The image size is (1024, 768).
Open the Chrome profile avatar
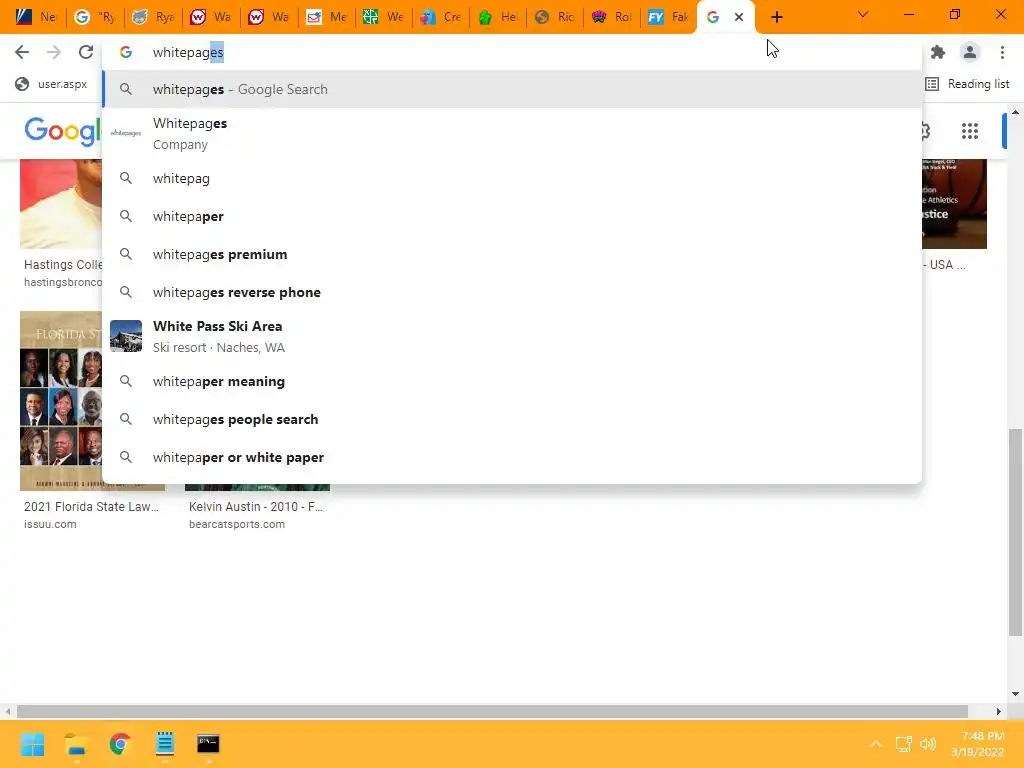(970, 52)
